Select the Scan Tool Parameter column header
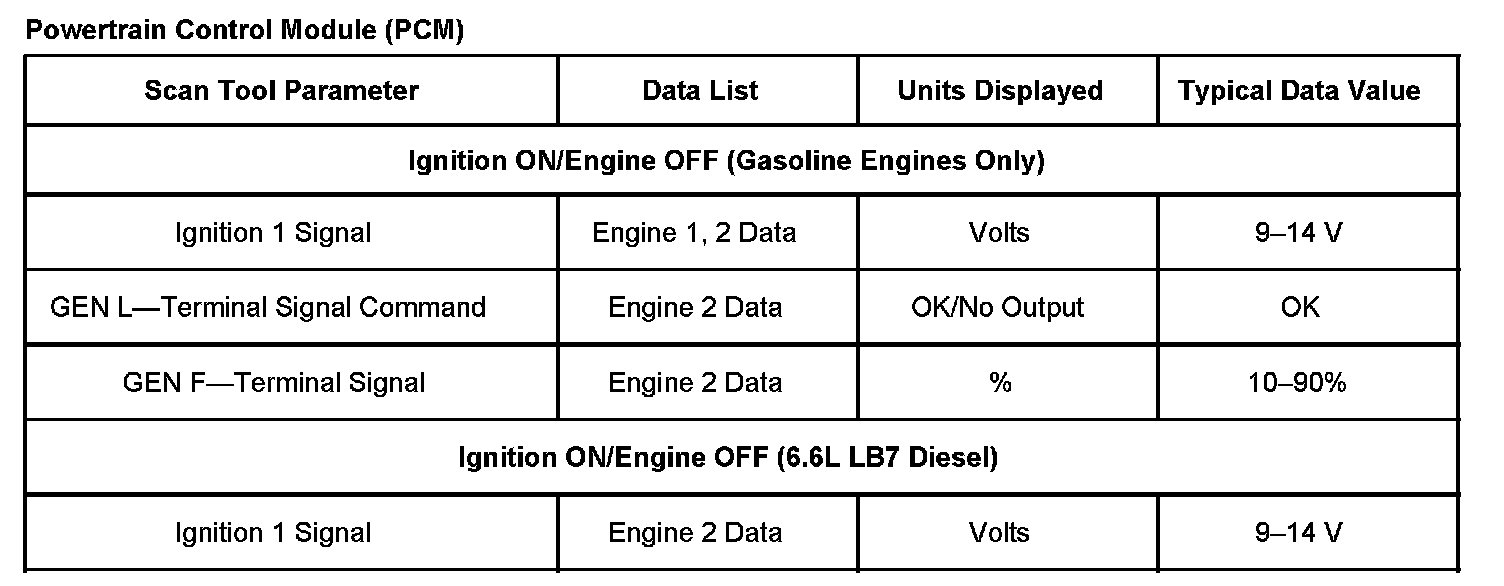This screenshot has width=1504, height=586. pos(281,91)
